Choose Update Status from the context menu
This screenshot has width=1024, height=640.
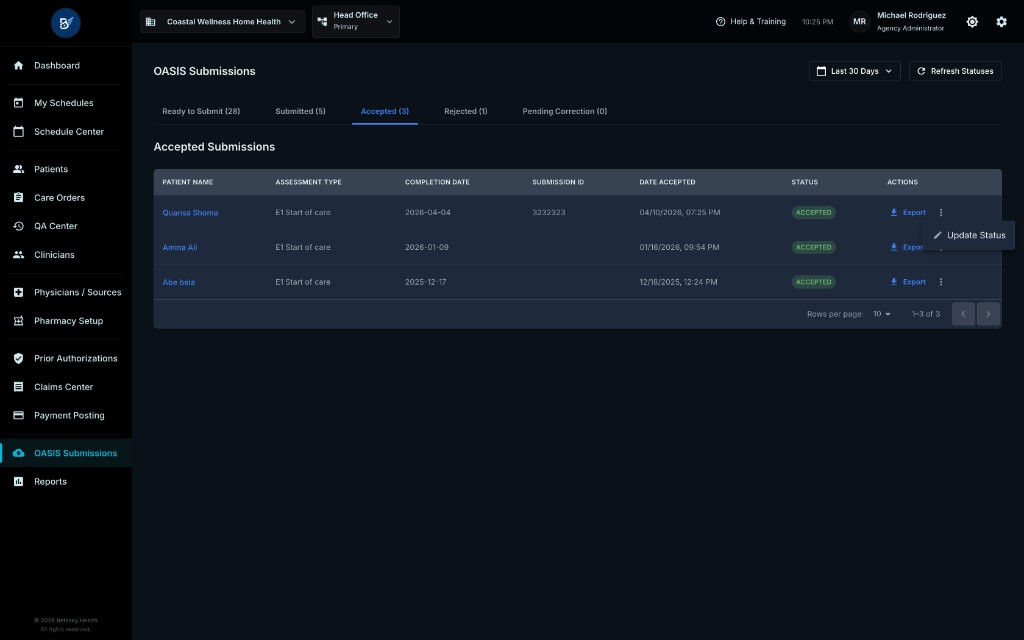click(969, 235)
